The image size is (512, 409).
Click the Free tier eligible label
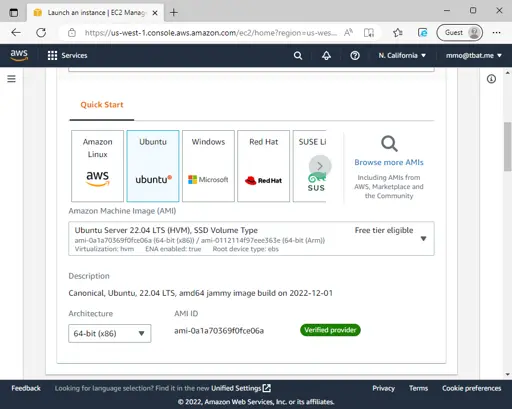pos(384,230)
